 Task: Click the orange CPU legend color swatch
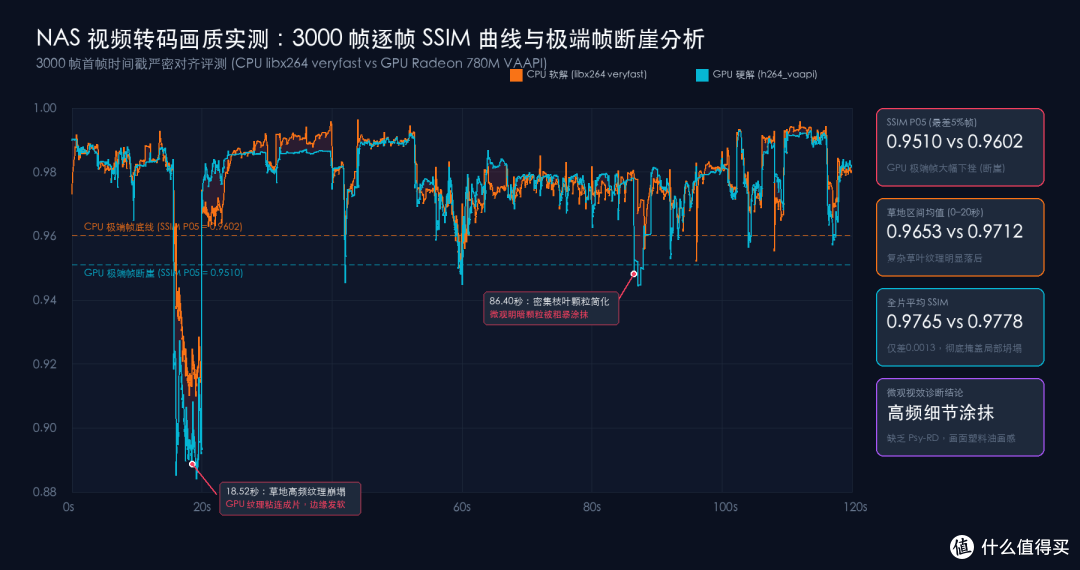click(517, 75)
